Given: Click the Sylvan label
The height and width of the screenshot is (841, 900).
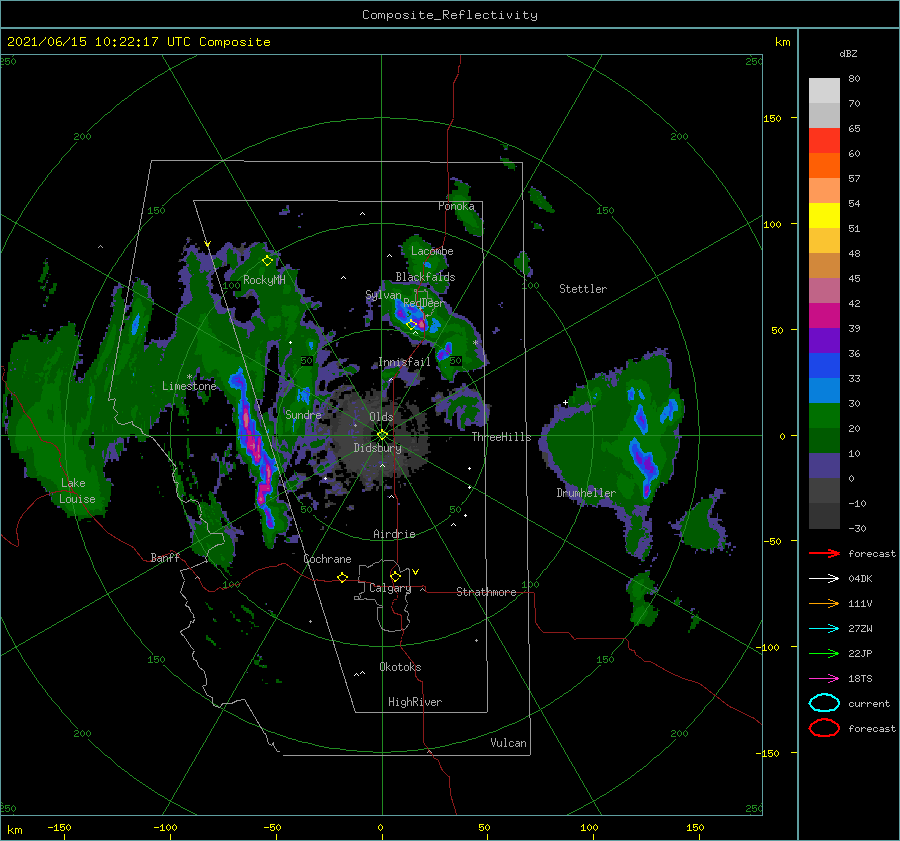Looking at the screenshot, I should click(383, 295).
